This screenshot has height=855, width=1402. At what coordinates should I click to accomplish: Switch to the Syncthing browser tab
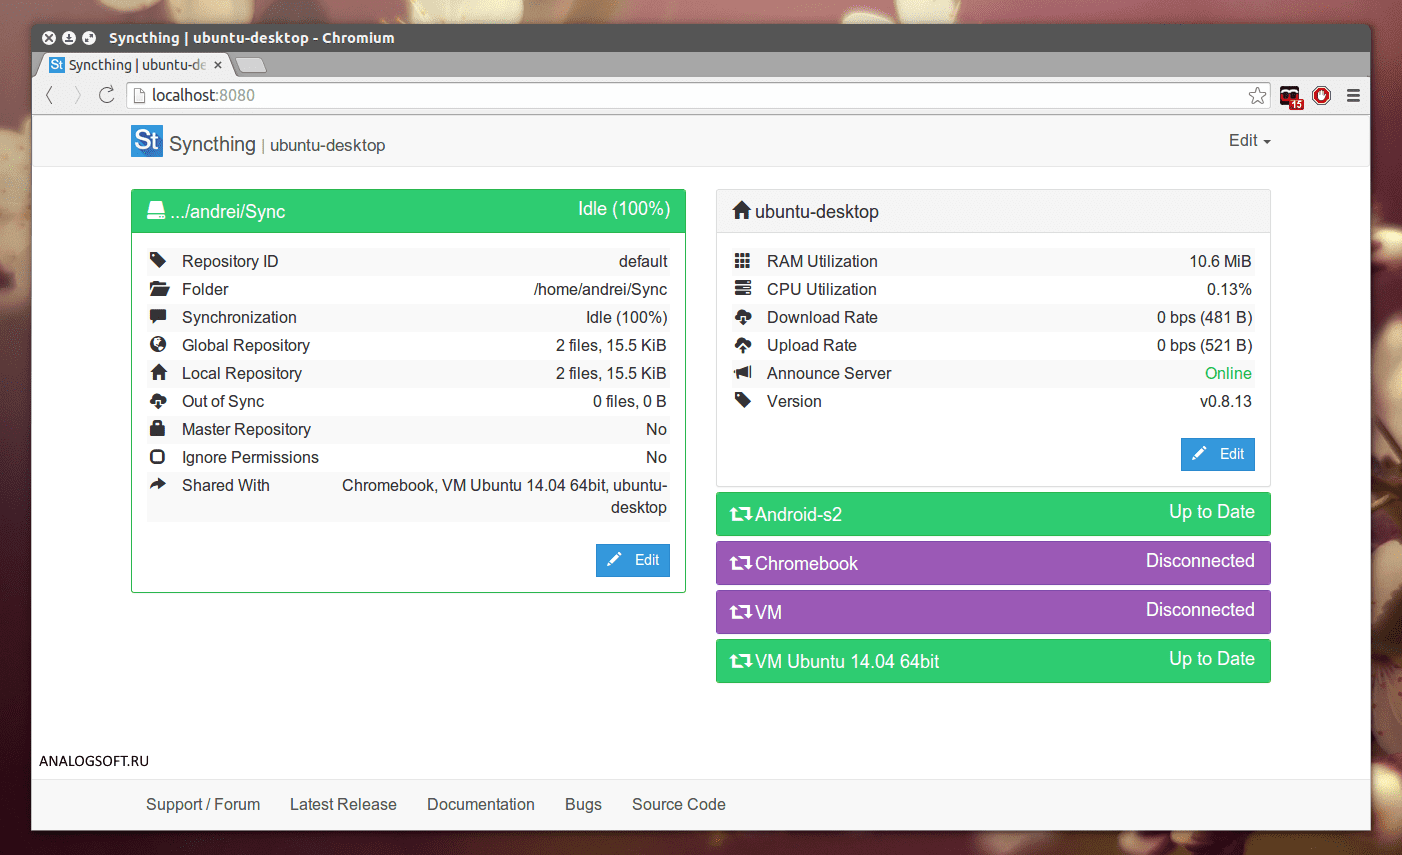coord(130,64)
